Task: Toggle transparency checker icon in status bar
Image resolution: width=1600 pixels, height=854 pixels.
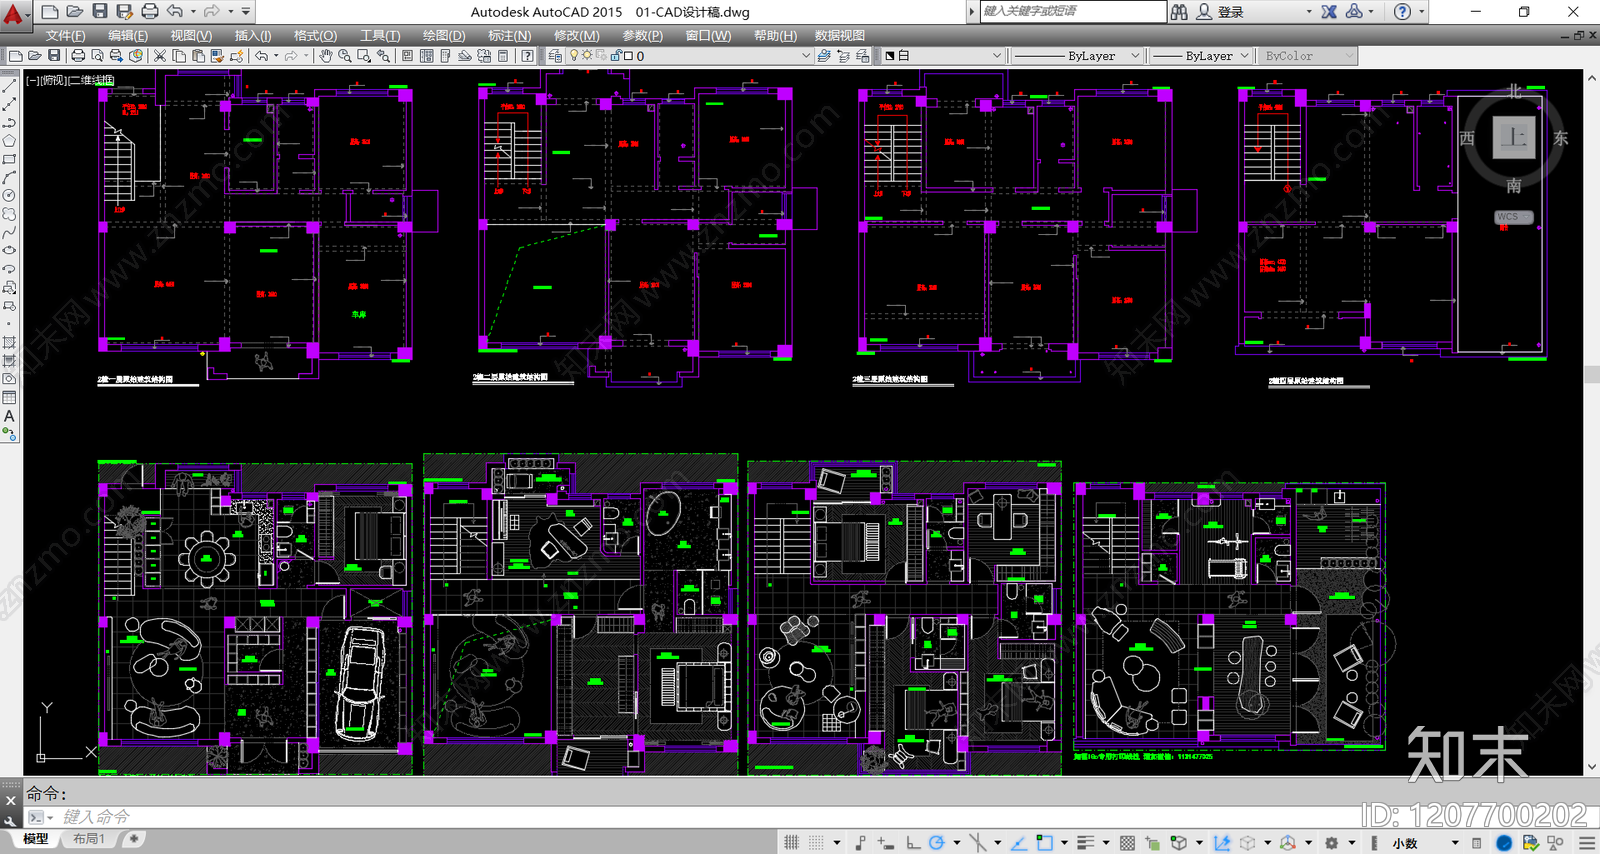Action: pos(1127,843)
